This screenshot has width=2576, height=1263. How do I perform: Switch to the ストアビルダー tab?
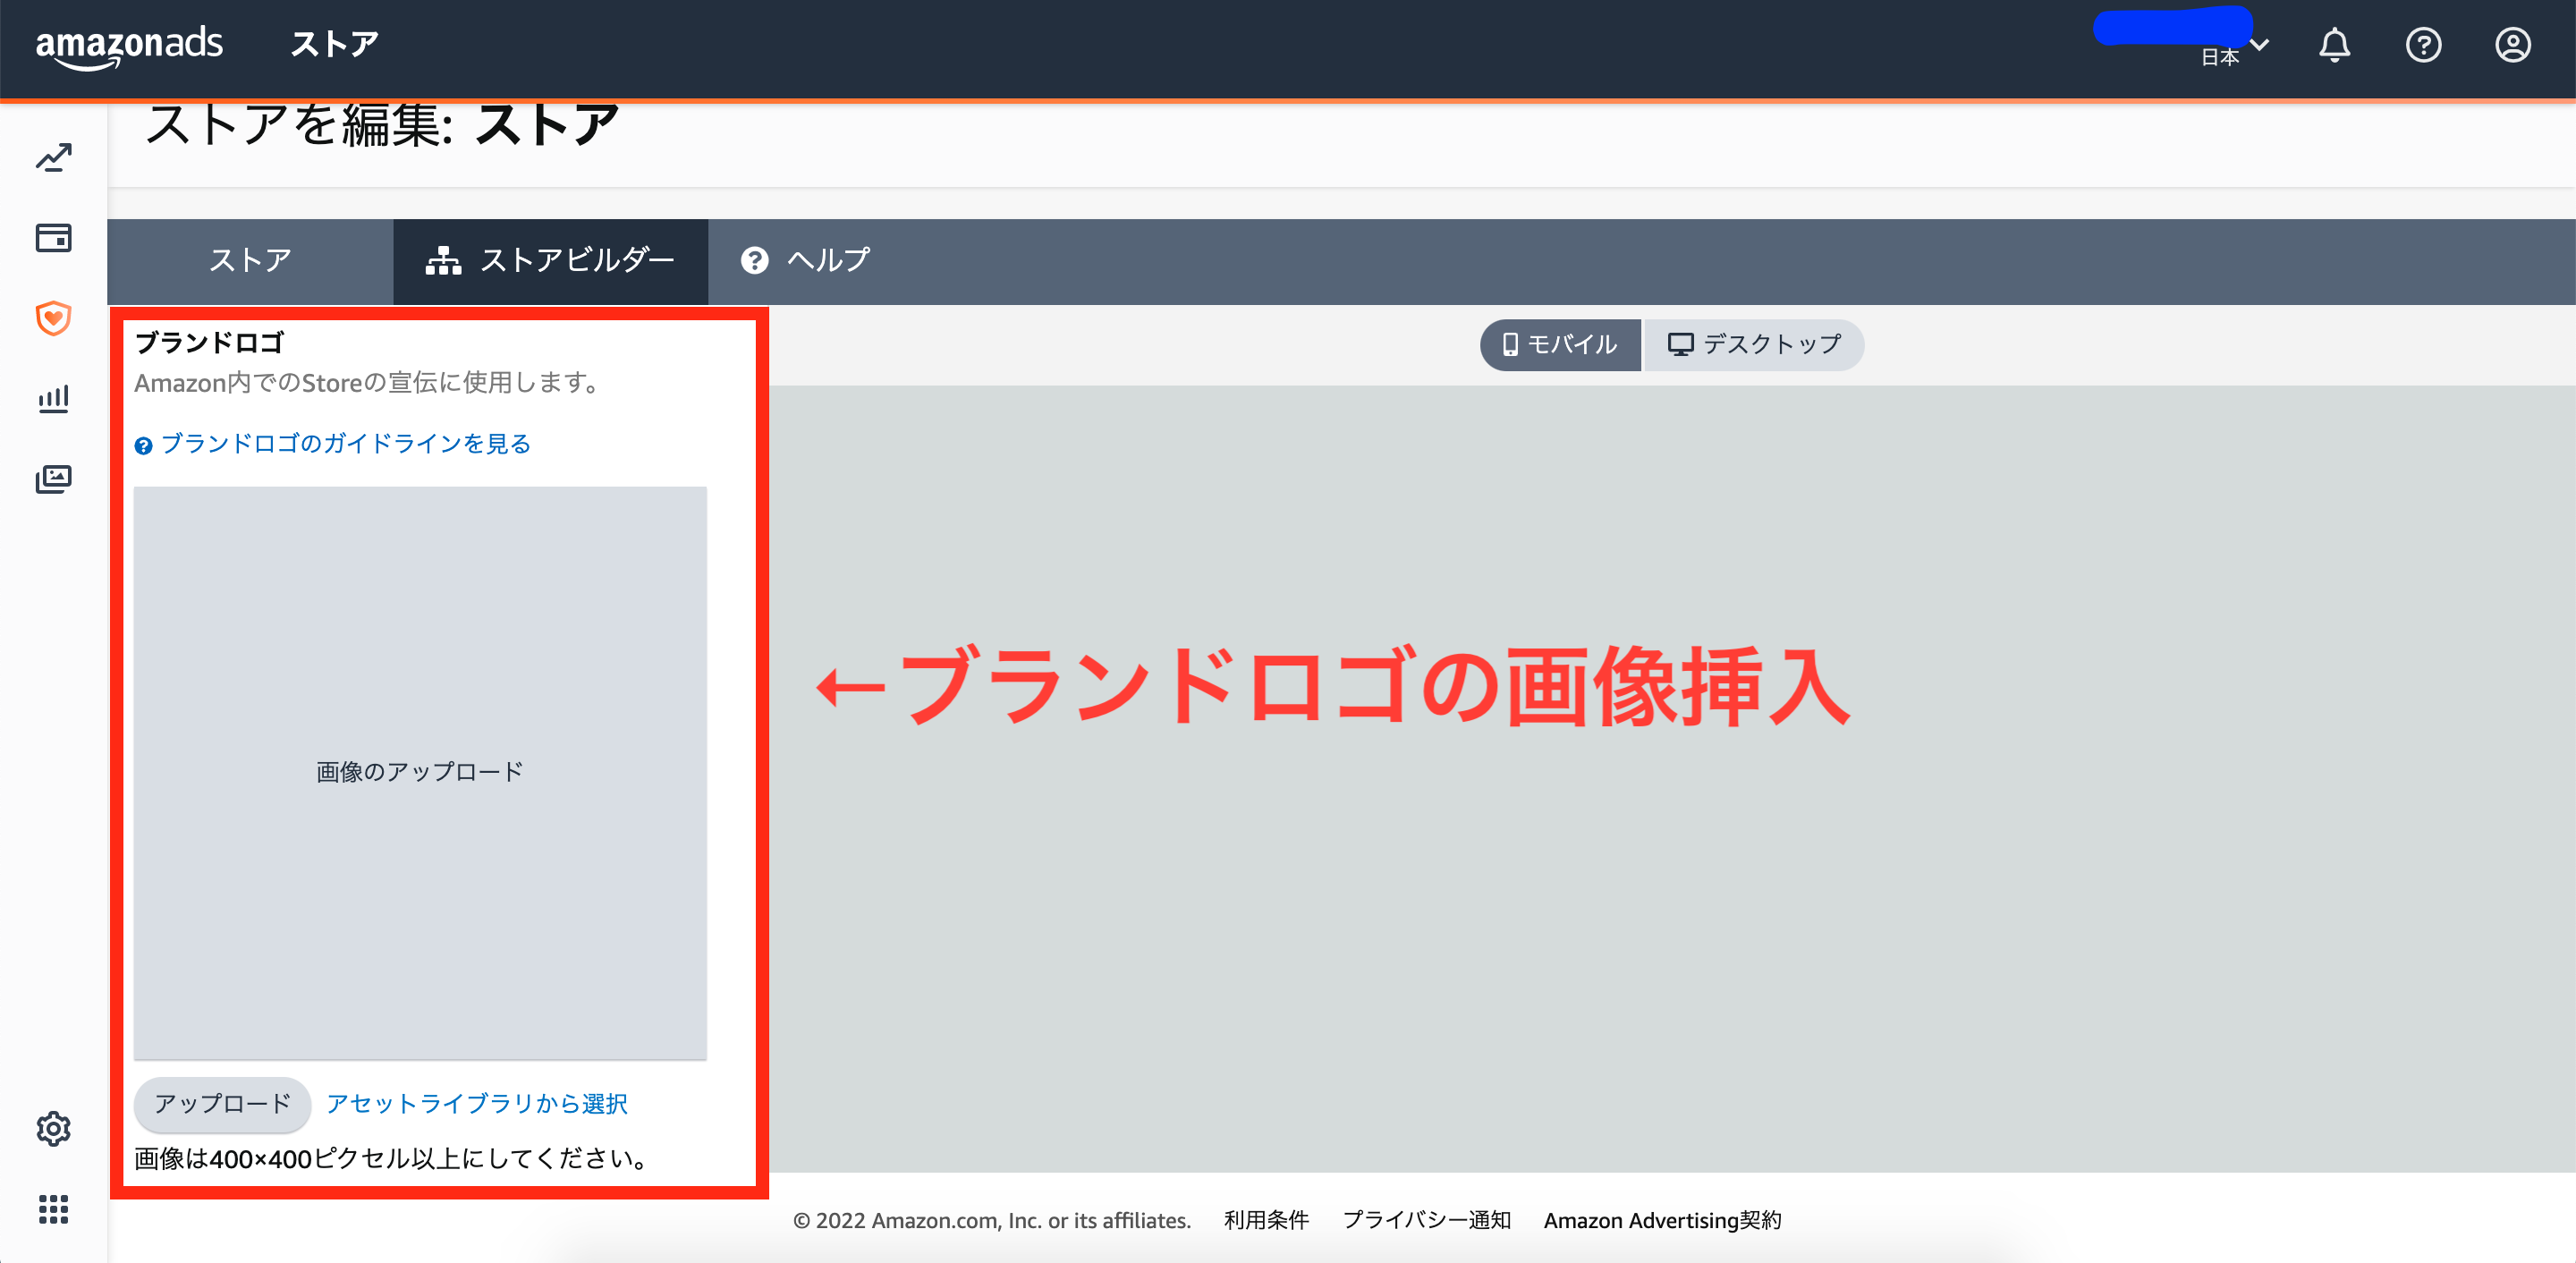point(551,261)
